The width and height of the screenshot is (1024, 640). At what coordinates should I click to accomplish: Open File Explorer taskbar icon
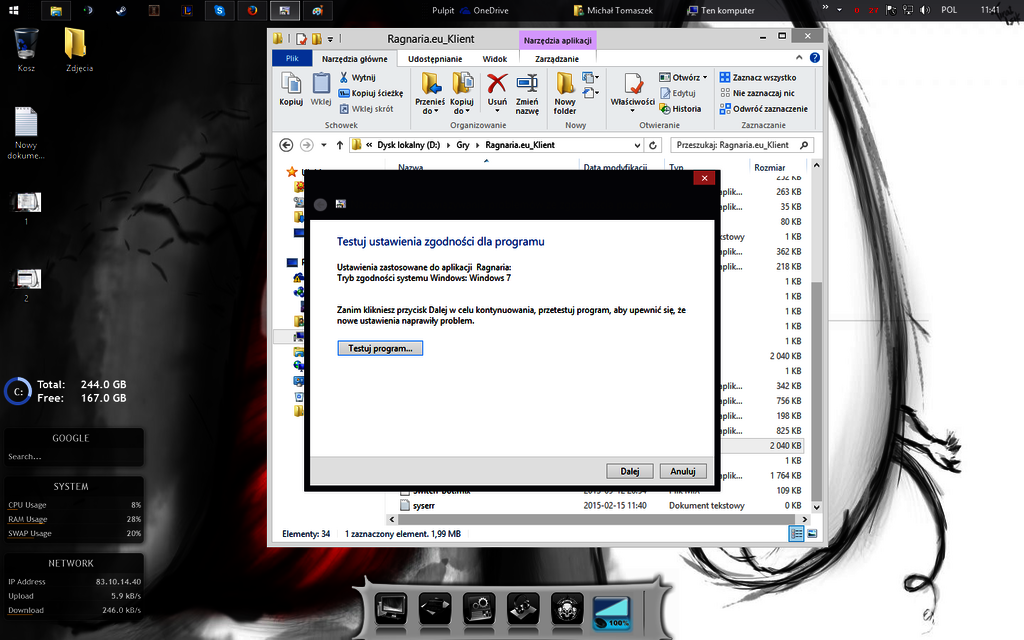(56, 10)
